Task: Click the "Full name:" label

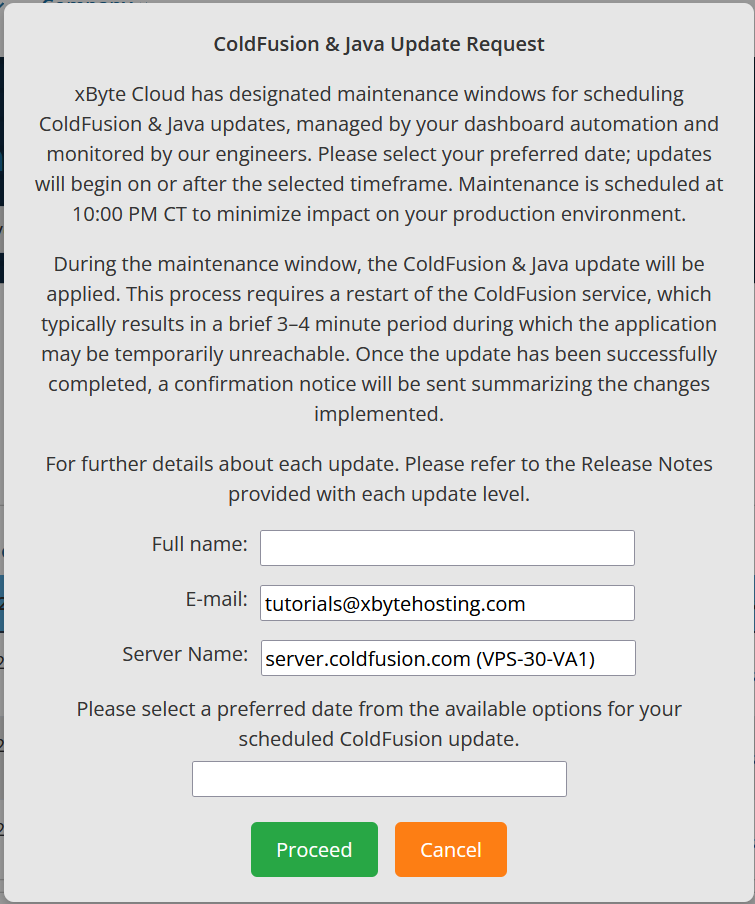Action: (200, 544)
